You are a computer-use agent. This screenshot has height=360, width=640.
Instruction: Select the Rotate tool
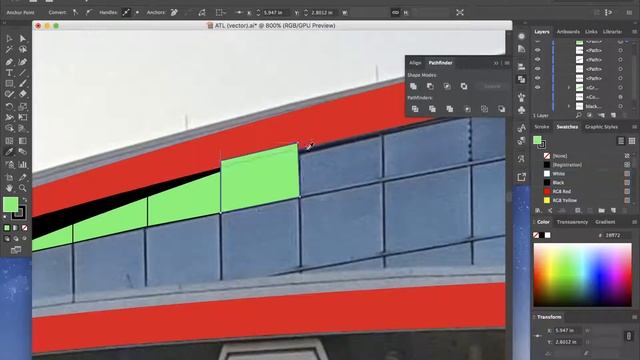(x=9, y=107)
